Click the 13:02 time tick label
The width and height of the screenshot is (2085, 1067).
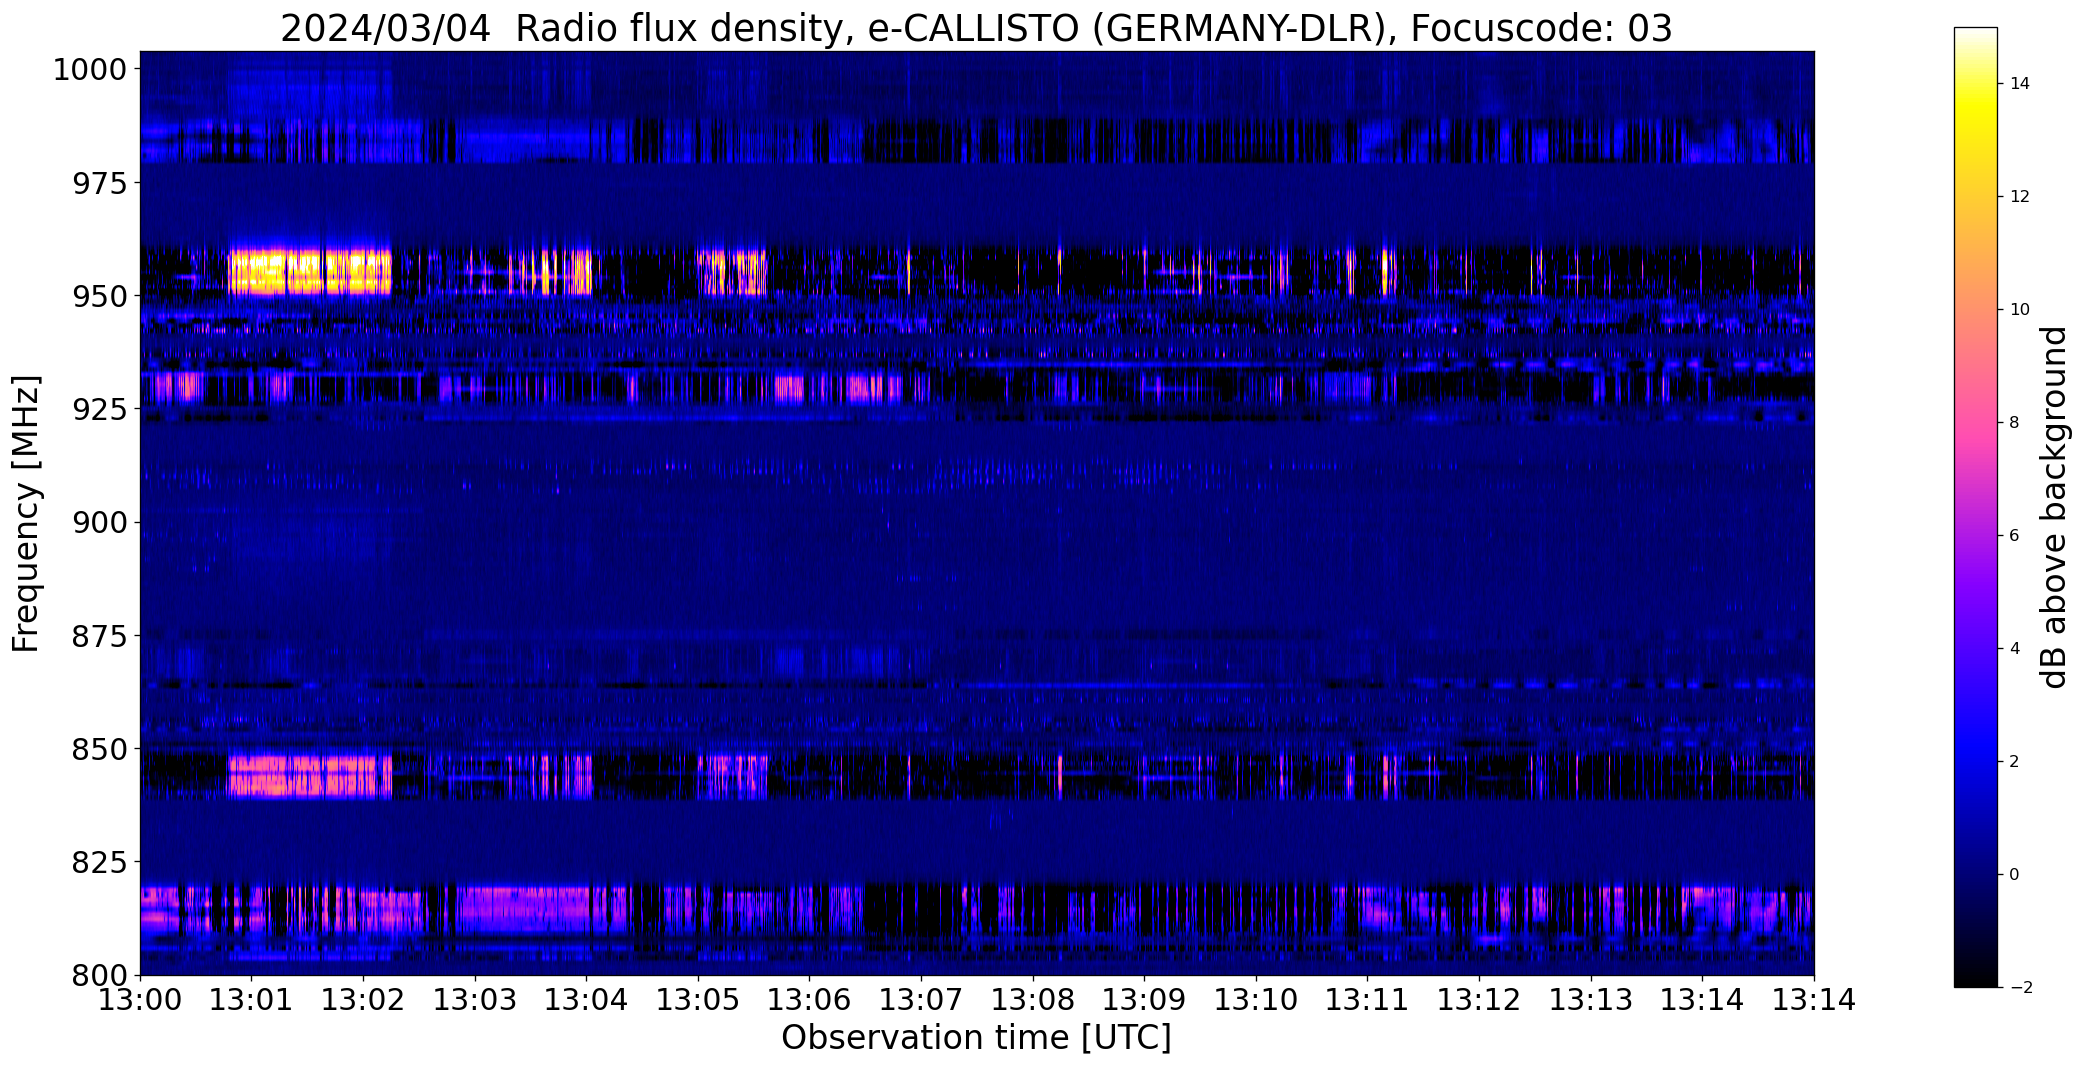(x=363, y=1000)
